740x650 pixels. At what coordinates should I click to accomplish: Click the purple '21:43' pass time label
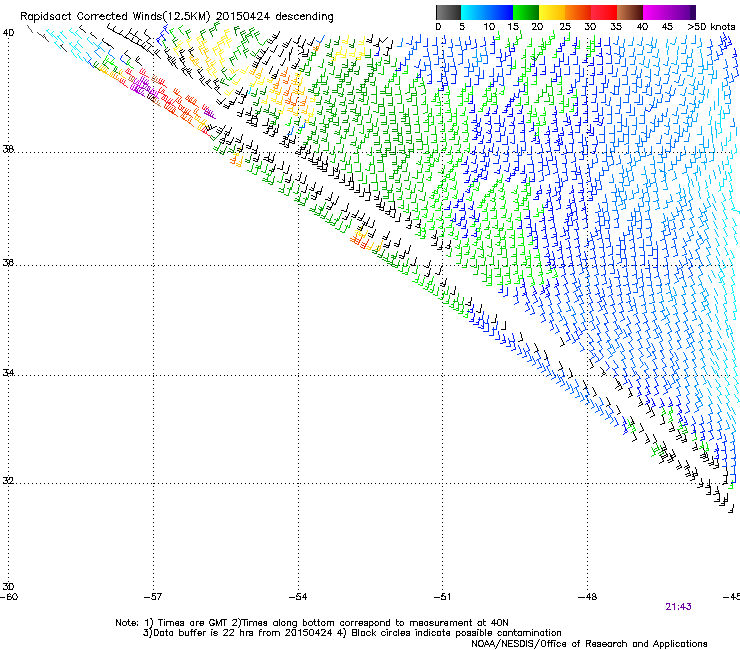point(678,607)
